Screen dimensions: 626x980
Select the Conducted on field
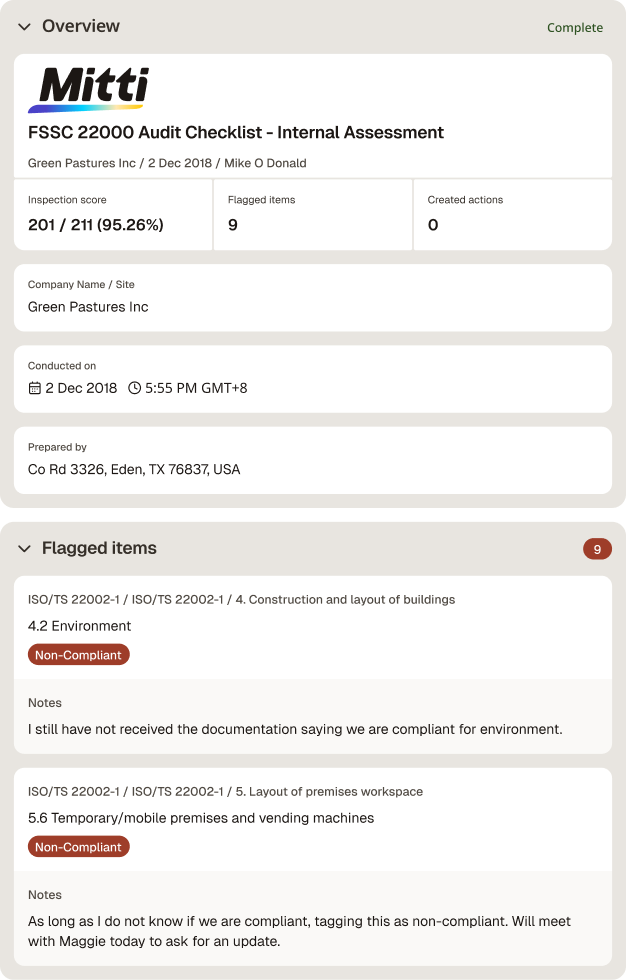tap(313, 379)
